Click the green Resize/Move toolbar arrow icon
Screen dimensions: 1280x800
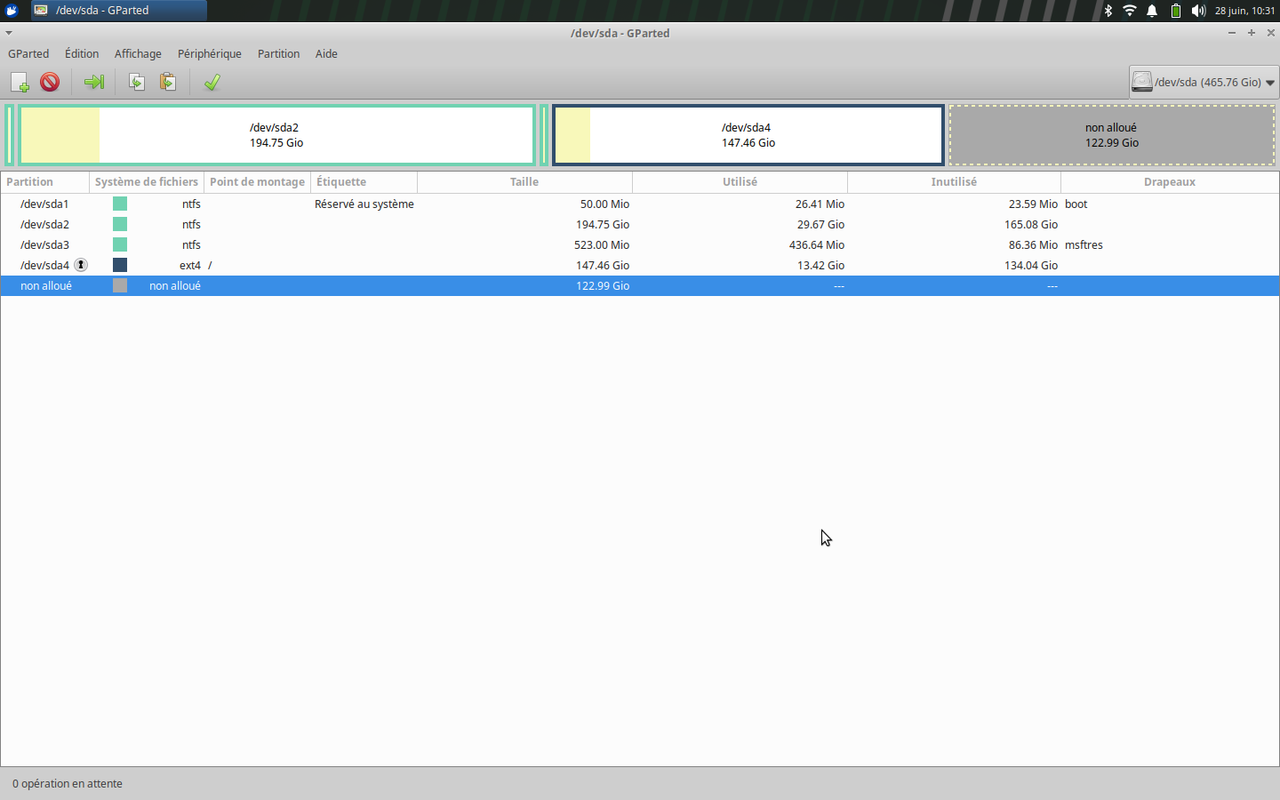pyautogui.click(x=94, y=82)
